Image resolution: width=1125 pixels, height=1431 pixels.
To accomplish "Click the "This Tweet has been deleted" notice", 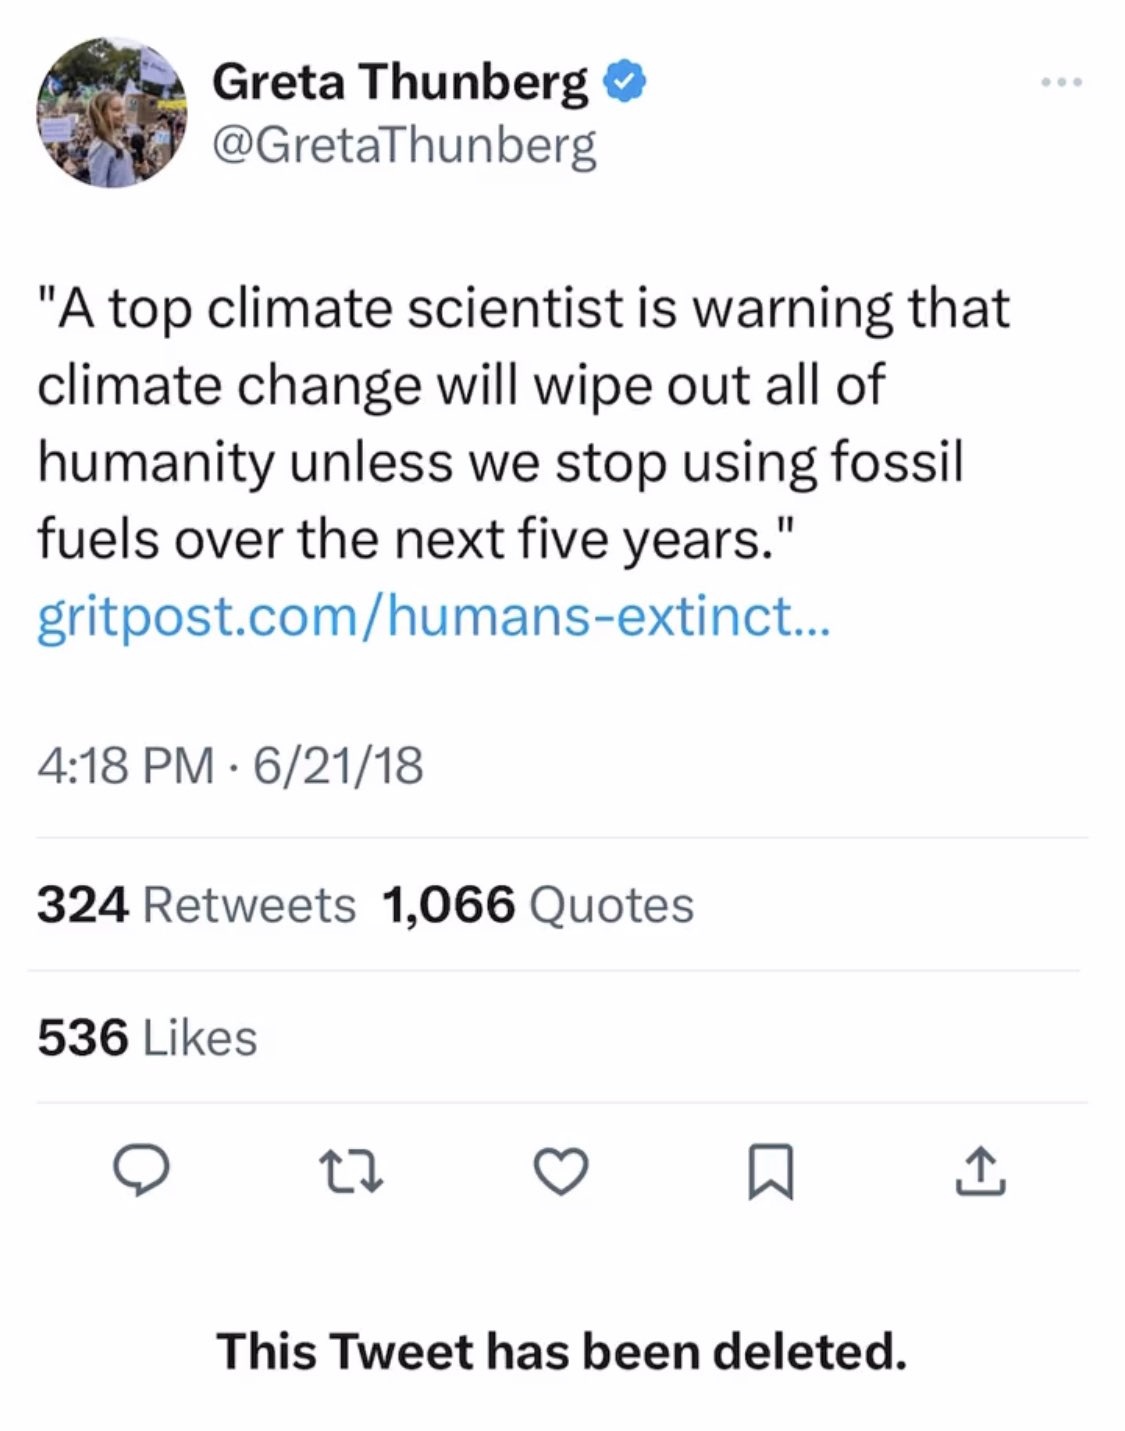I will click(562, 1351).
